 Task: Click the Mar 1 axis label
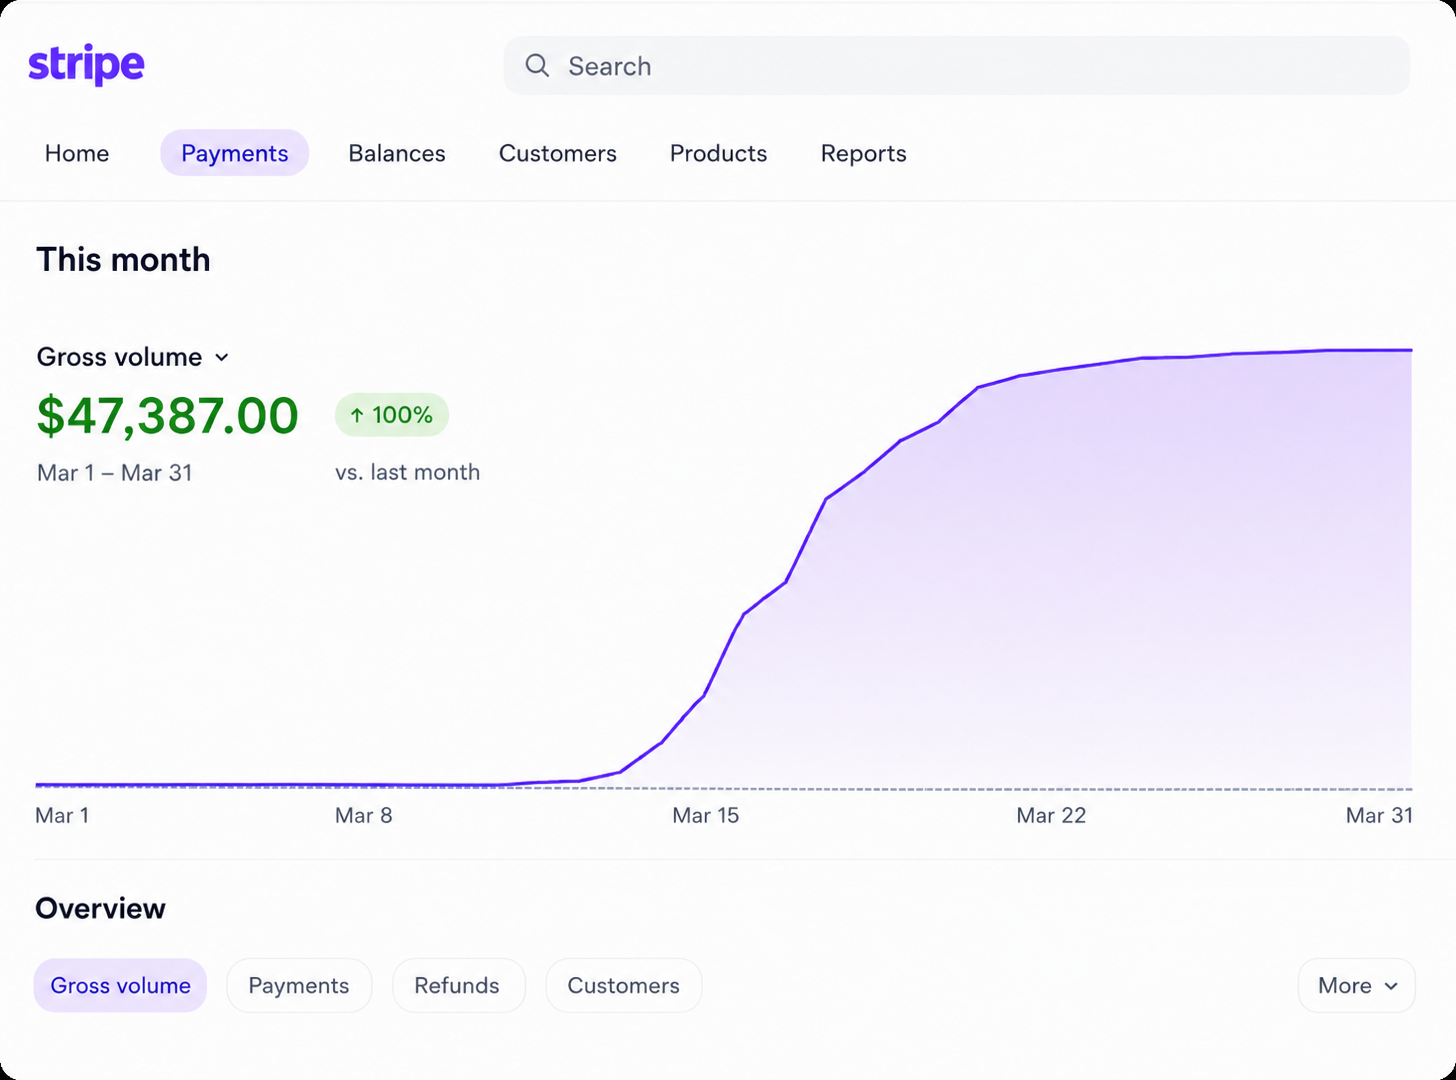click(x=62, y=815)
